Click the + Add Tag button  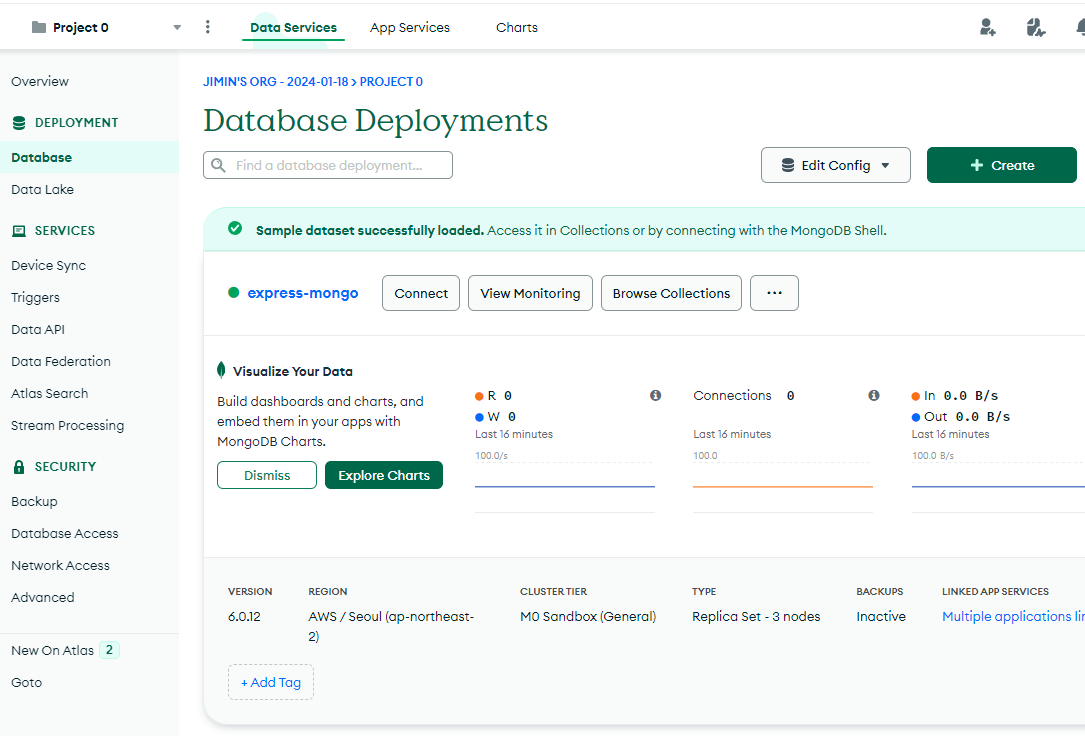tap(271, 682)
